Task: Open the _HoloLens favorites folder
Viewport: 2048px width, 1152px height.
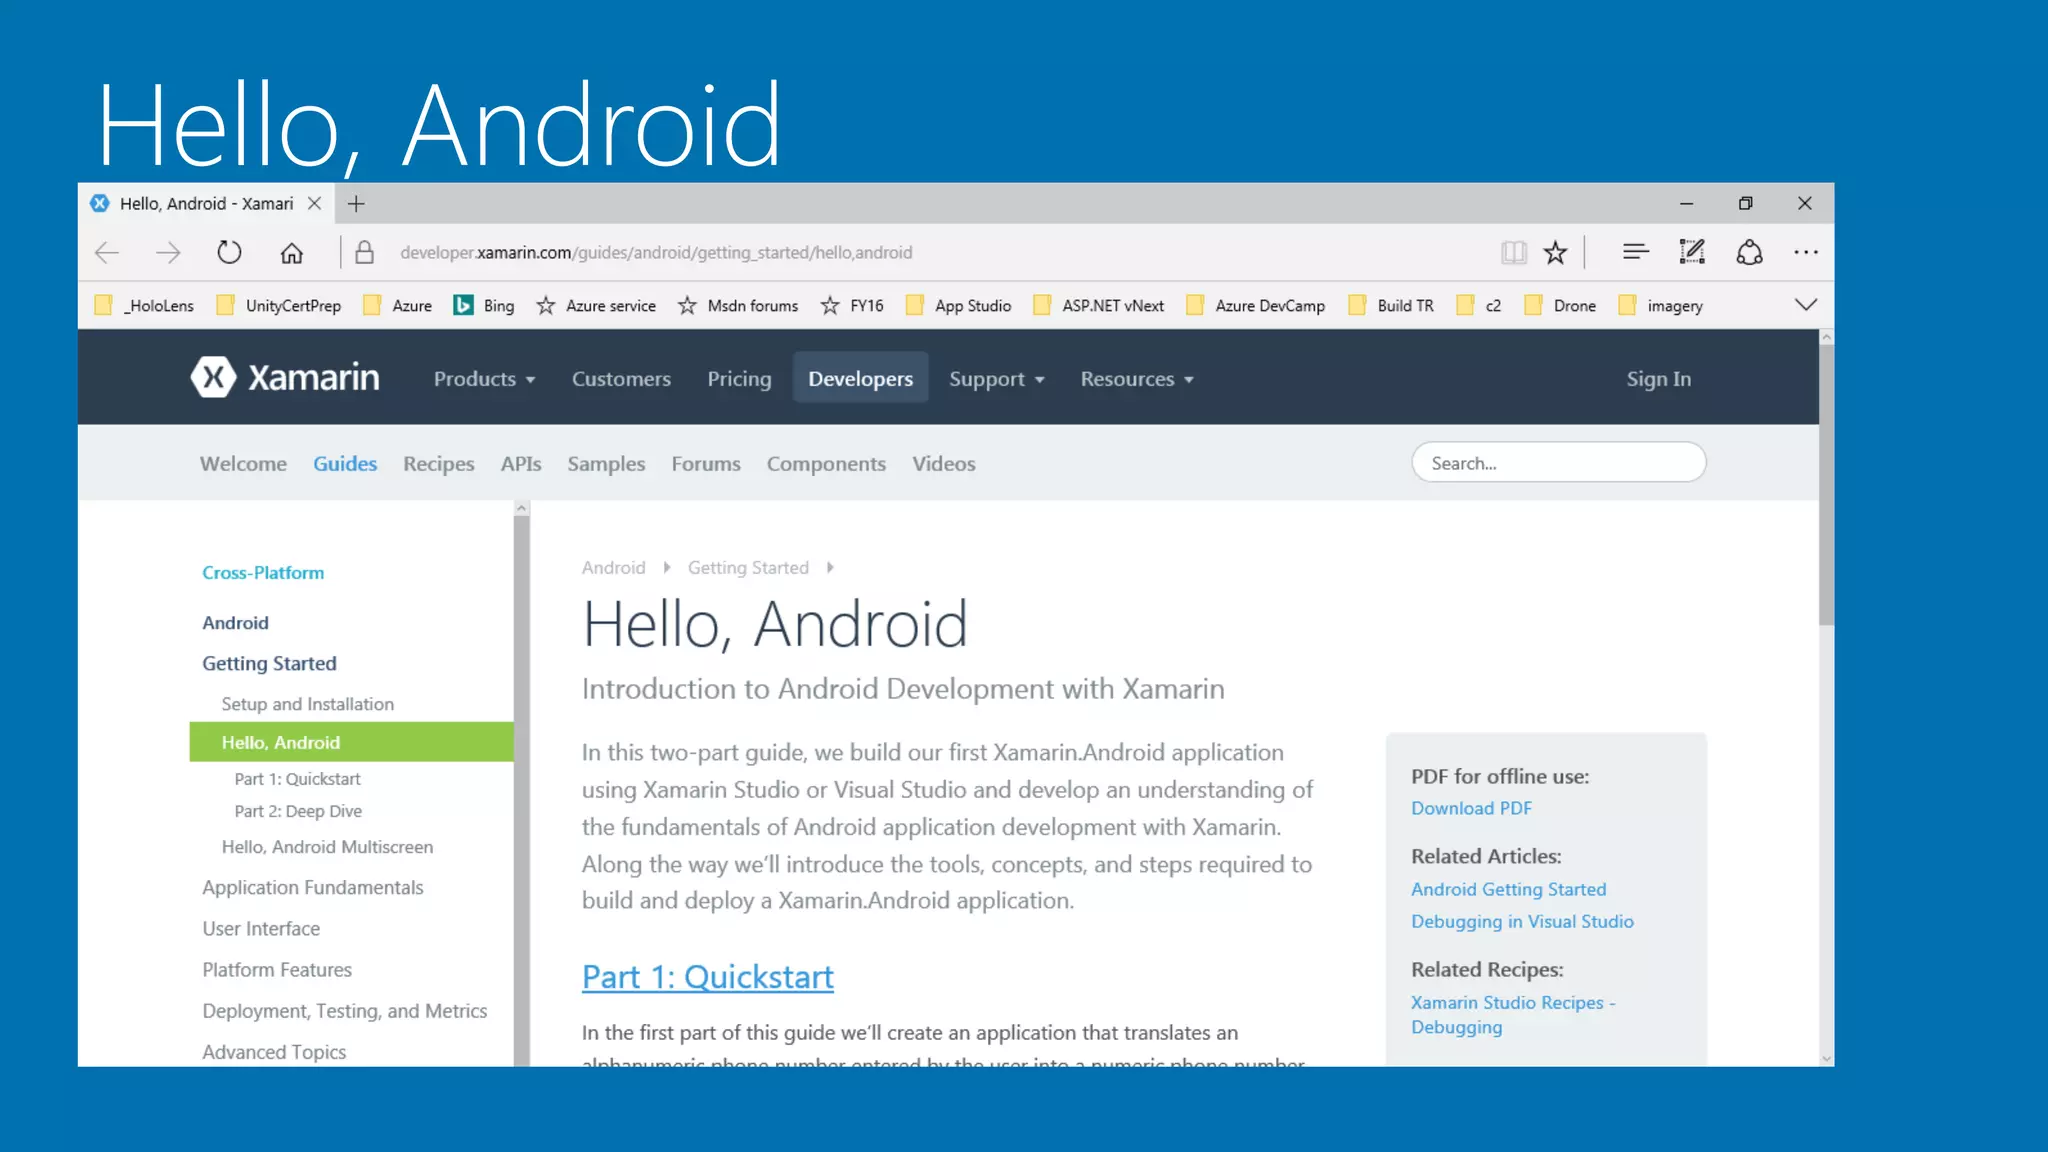Action: click(x=144, y=306)
